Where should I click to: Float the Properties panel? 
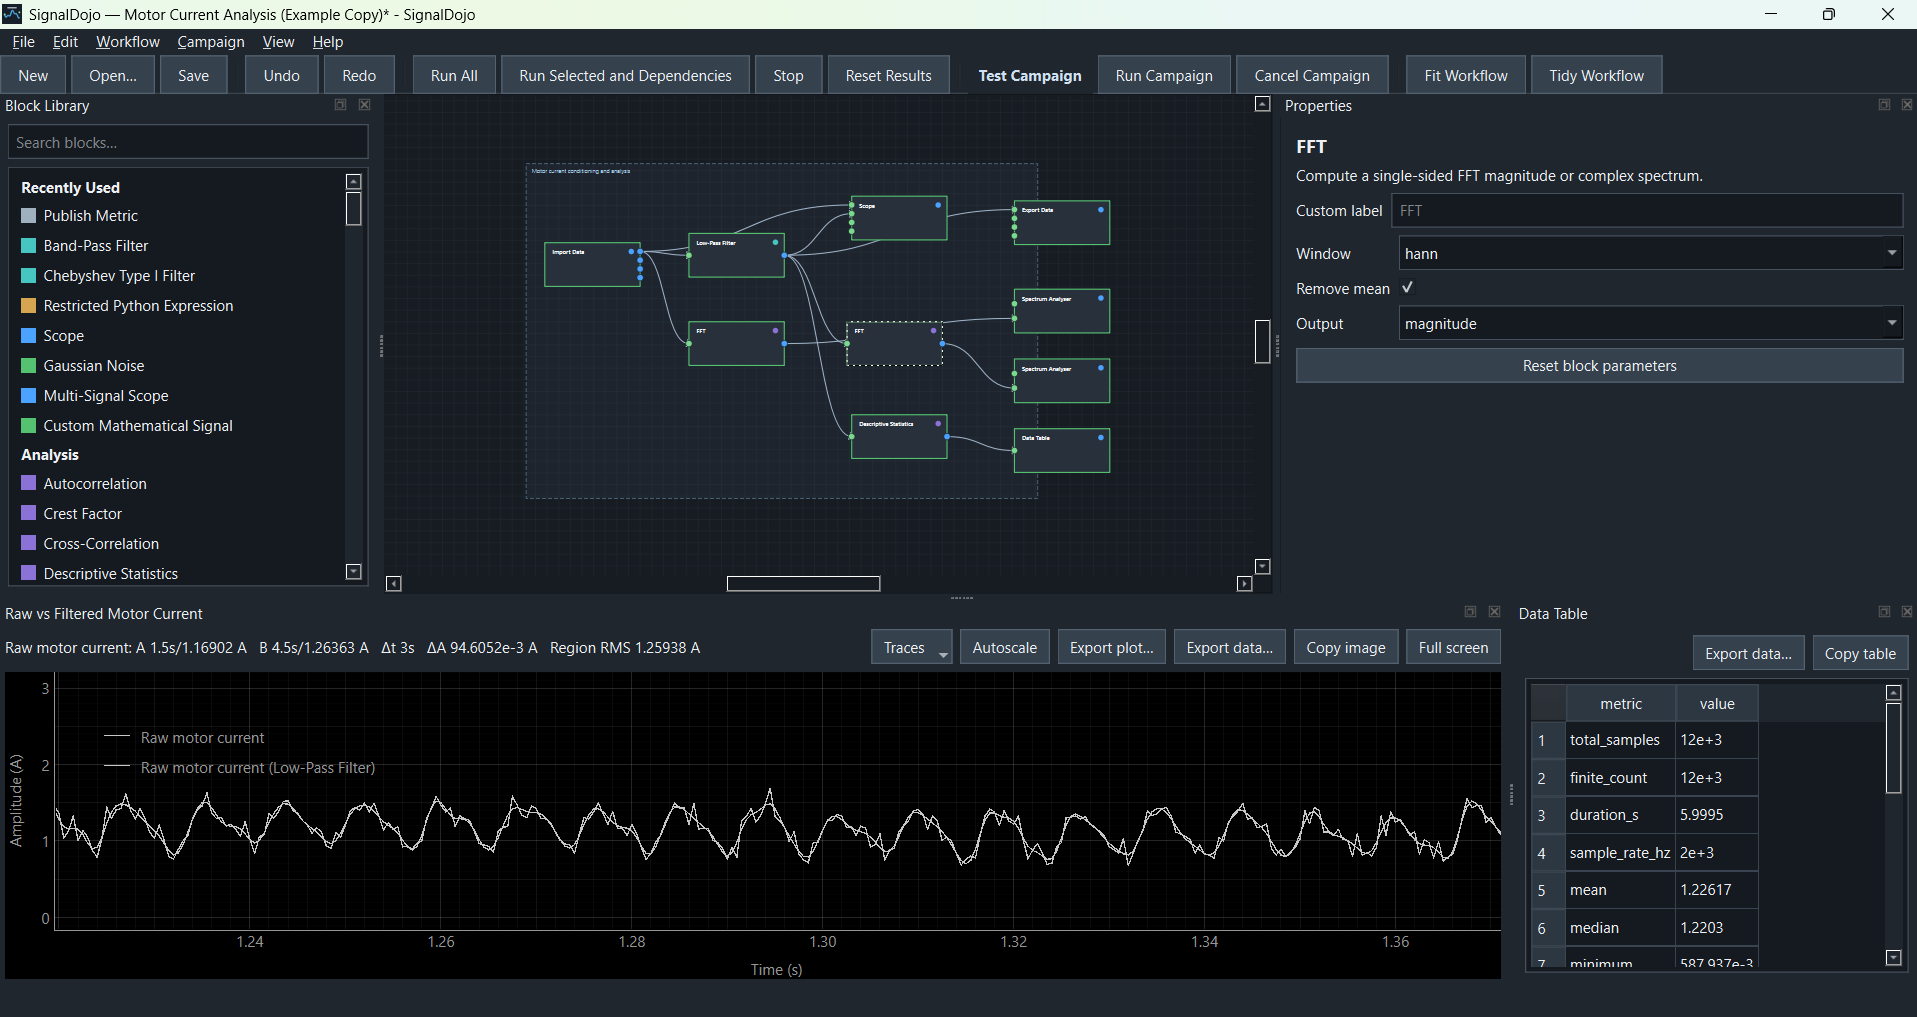tap(1884, 105)
